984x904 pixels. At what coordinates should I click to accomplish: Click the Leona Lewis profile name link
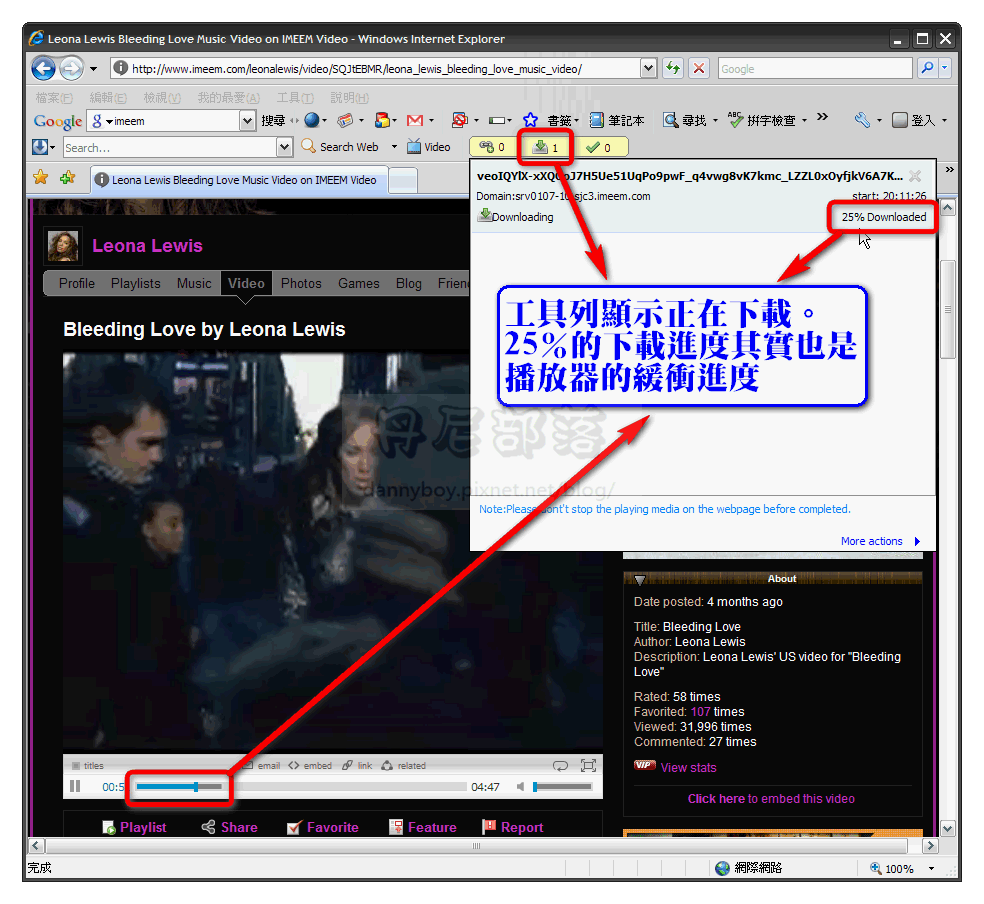[147, 245]
